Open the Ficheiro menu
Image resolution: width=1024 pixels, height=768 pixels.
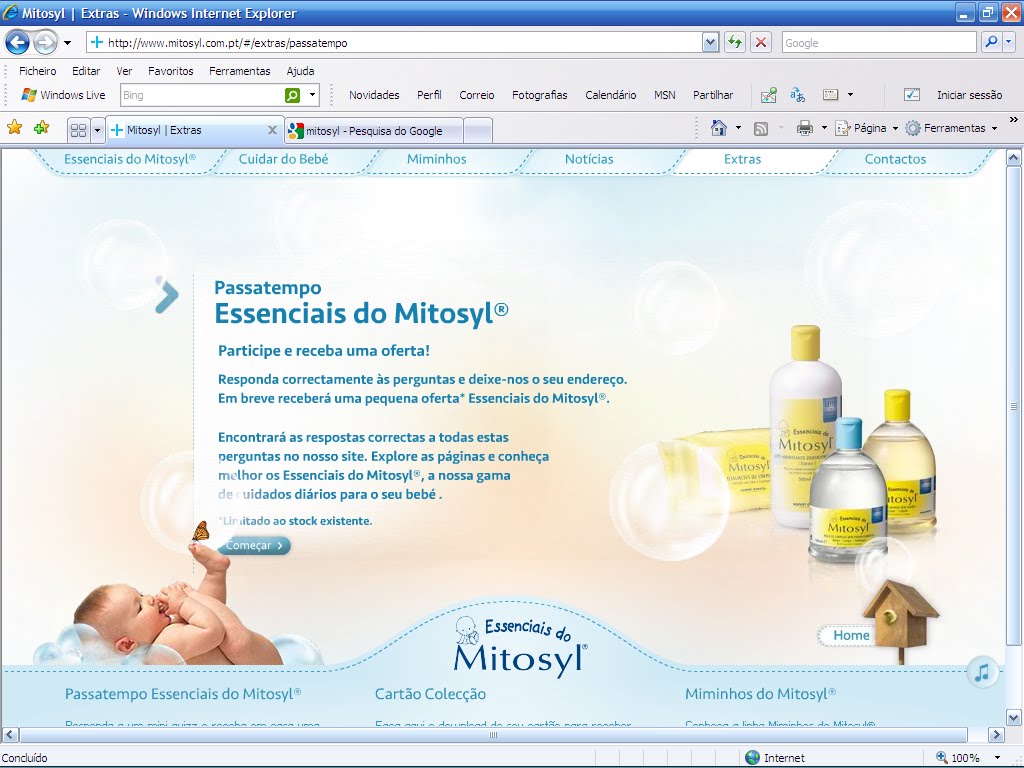pyautogui.click(x=37, y=71)
